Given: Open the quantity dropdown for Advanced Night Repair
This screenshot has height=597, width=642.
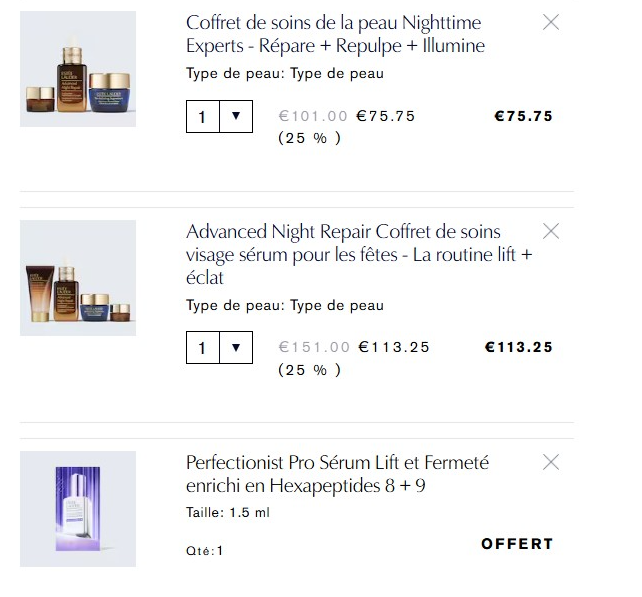Looking at the screenshot, I should [236, 347].
